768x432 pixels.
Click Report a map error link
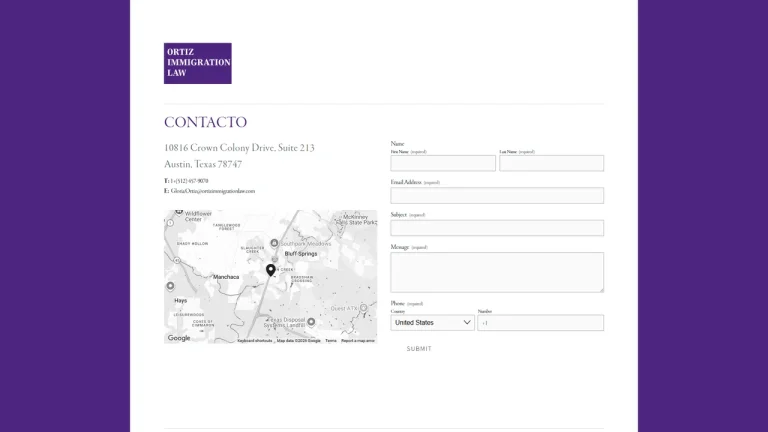358,340
